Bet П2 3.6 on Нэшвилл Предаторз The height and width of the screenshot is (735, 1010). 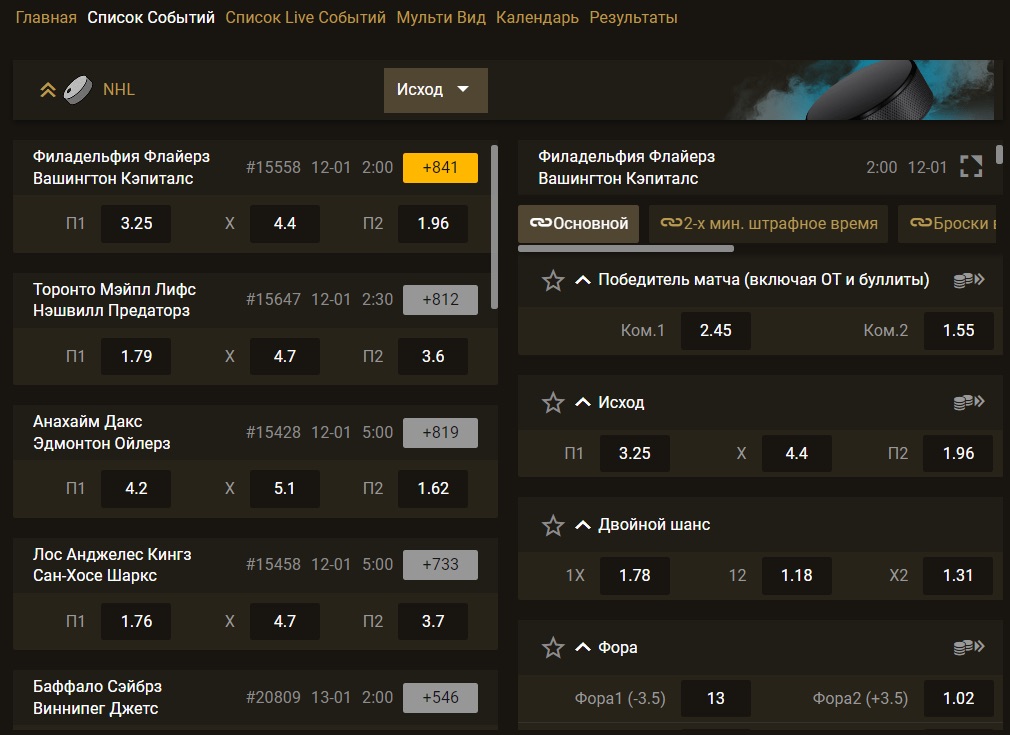tap(433, 356)
